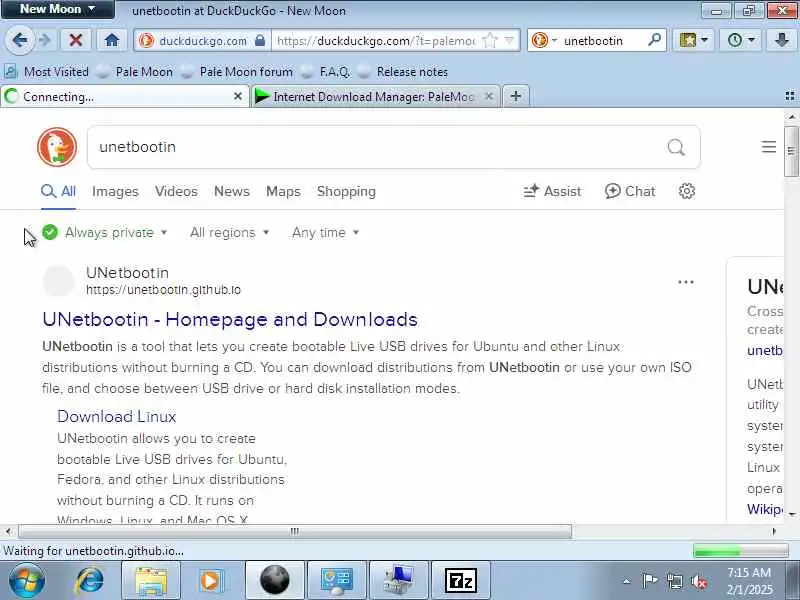Click the scroll down arrow
800x600 pixels.
pyautogui.click(x=792, y=514)
